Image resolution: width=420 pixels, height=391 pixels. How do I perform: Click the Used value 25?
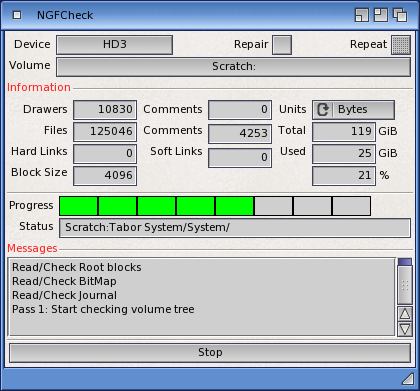tap(344, 154)
